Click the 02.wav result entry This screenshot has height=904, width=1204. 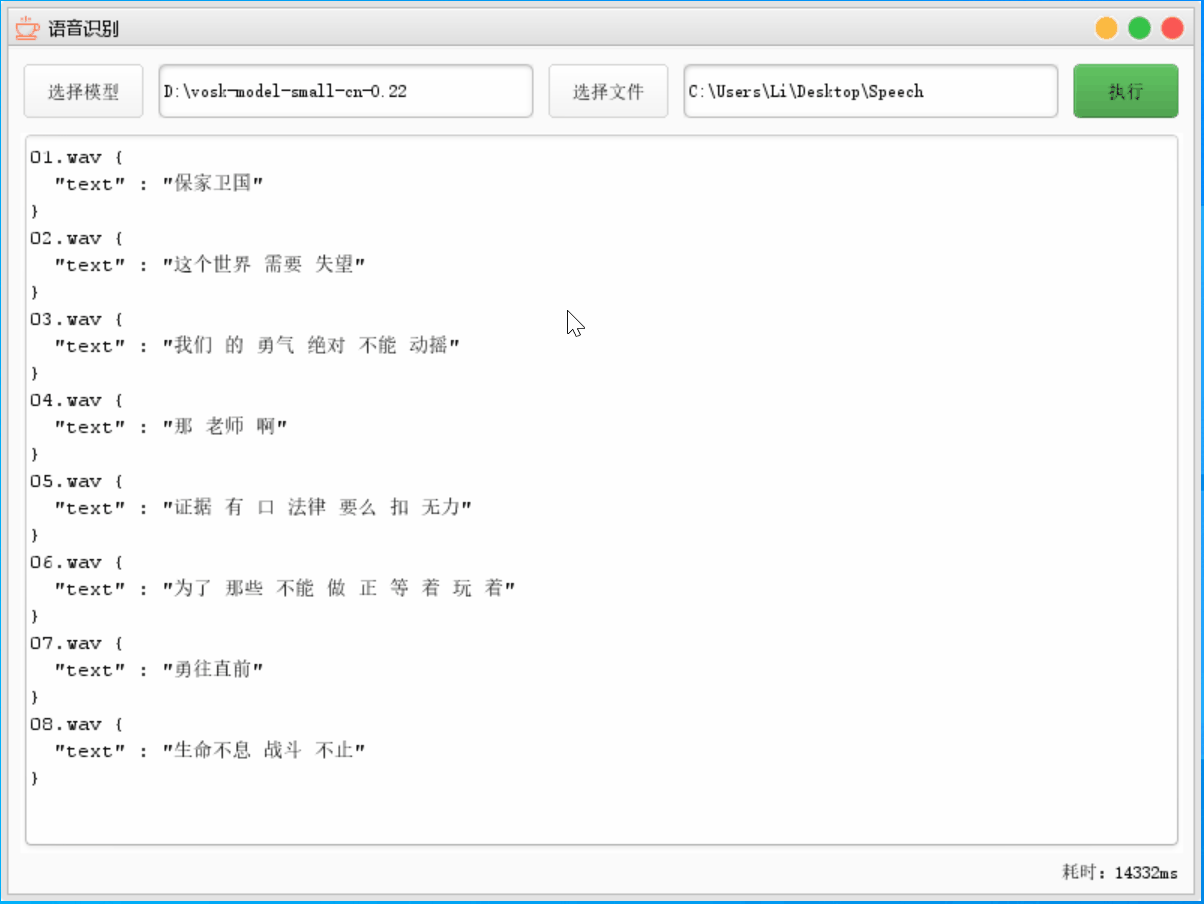click(75, 238)
